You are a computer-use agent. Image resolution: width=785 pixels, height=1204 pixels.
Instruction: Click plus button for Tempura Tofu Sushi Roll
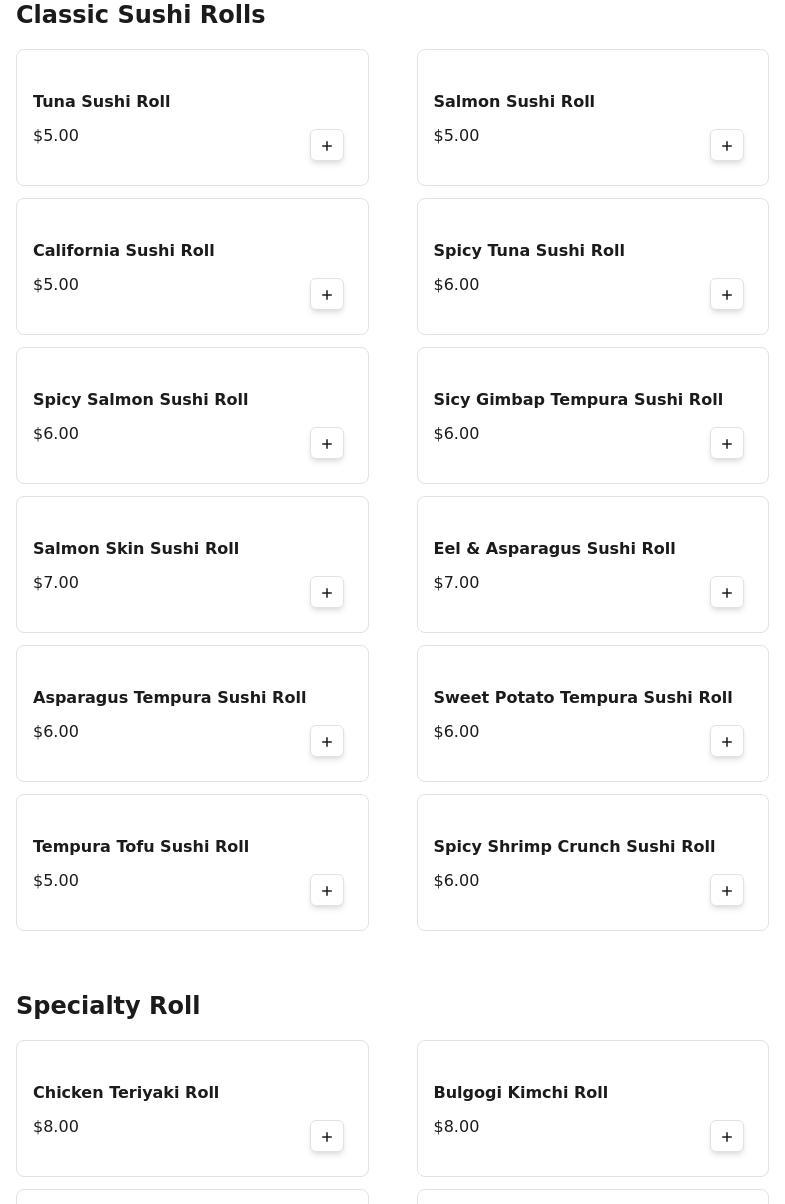[327, 891]
